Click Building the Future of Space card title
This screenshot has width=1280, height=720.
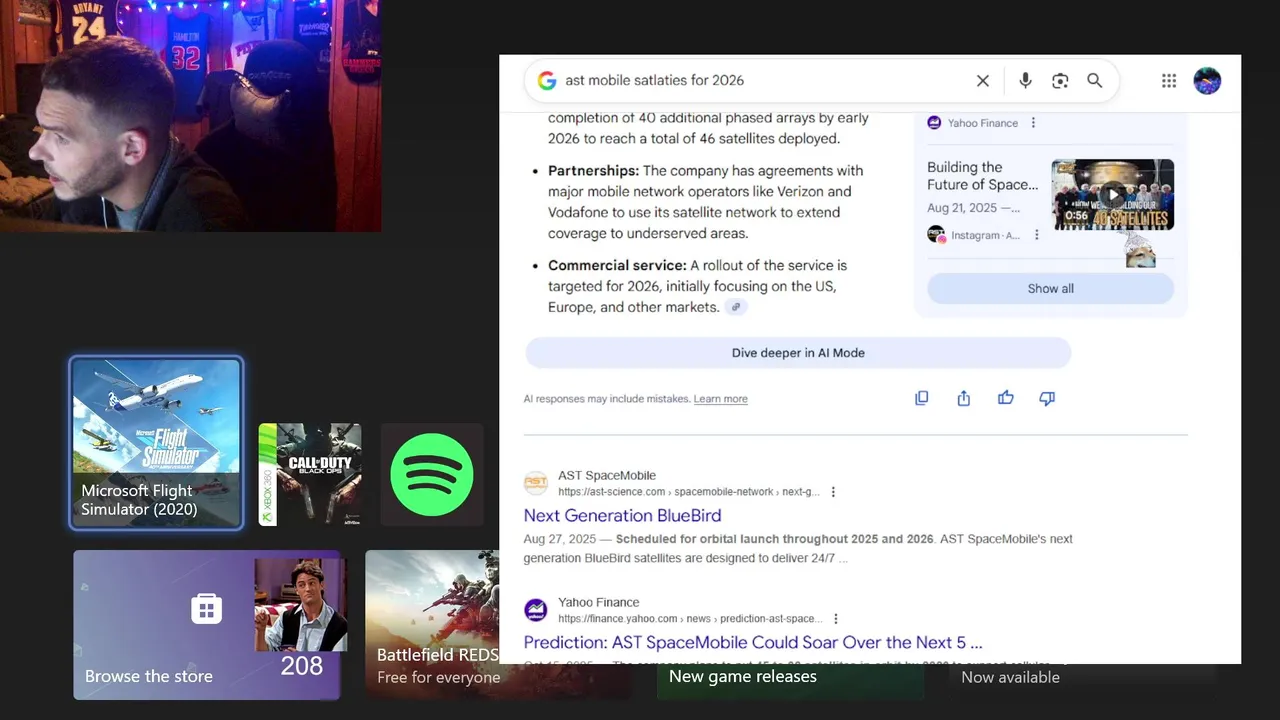(983, 176)
